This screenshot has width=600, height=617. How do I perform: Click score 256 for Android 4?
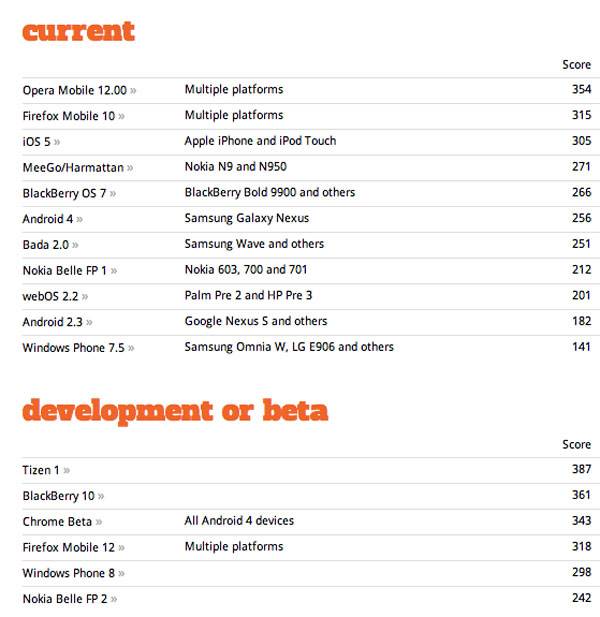tap(582, 218)
